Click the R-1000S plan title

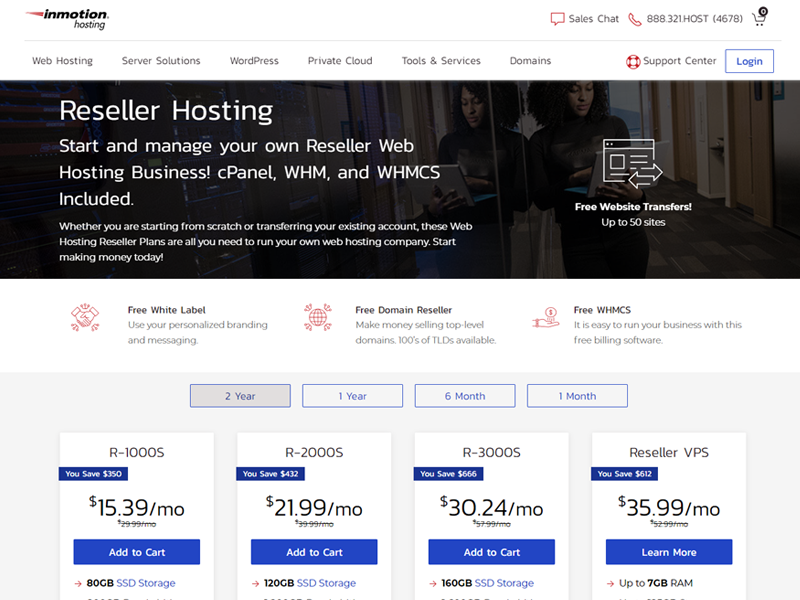137,453
